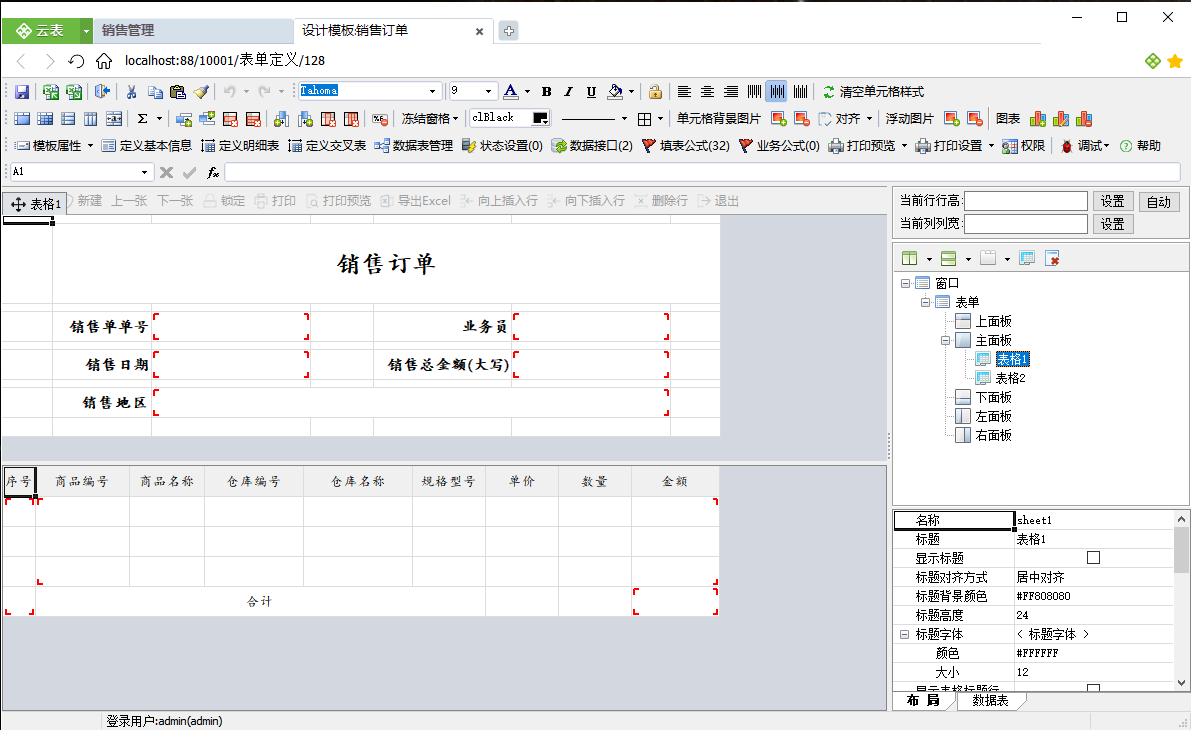Click the Paste clipboard icon
Viewport: 1191px width, 730px height.
[x=178, y=92]
